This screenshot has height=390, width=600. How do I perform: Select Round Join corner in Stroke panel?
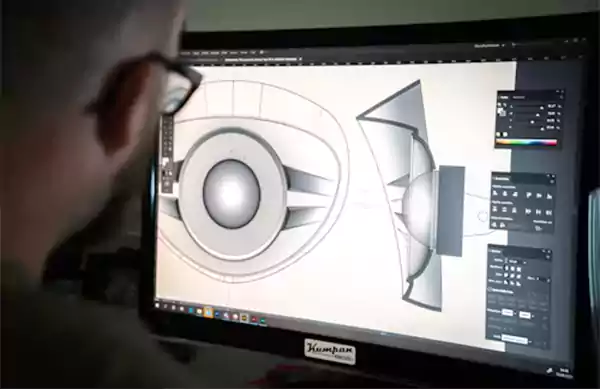tap(512, 276)
